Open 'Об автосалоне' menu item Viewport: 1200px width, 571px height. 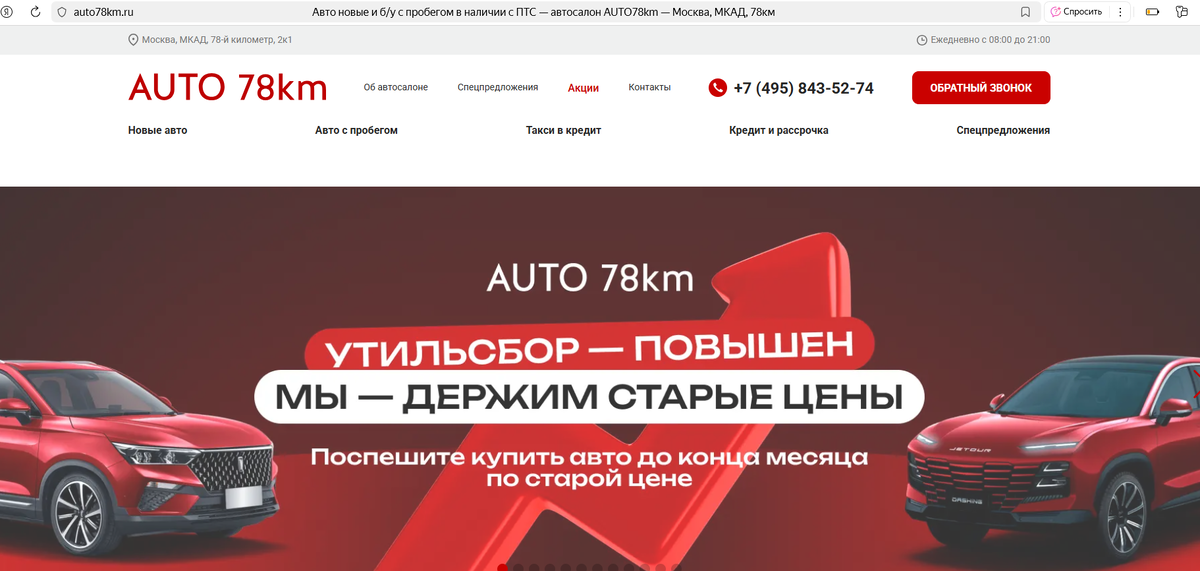[x=396, y=88]
